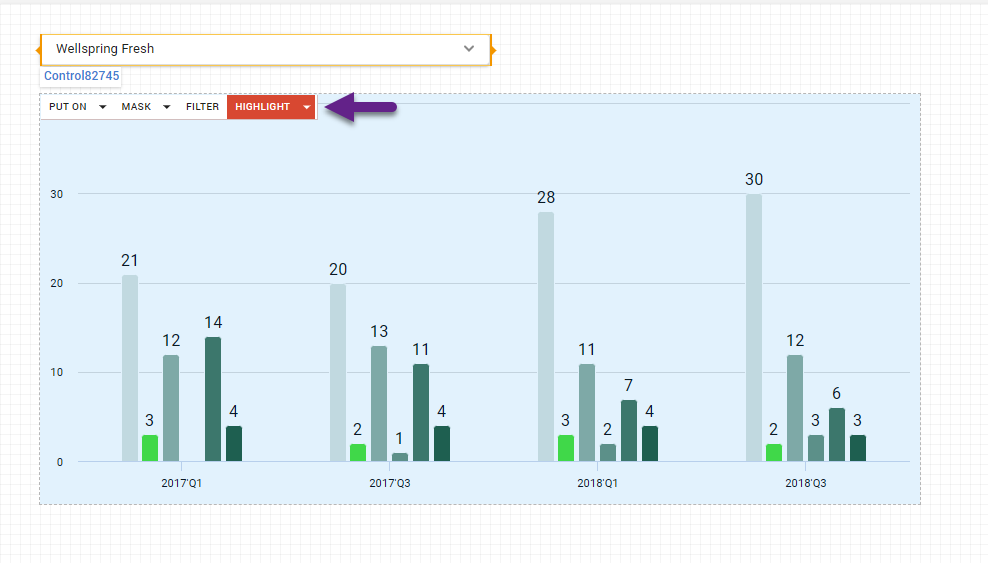Image resolution: width=988 pixels, height=563 pixels.
Task: Open the Wellspring Fresh dropdown chevron
Action: click(469, 49)
